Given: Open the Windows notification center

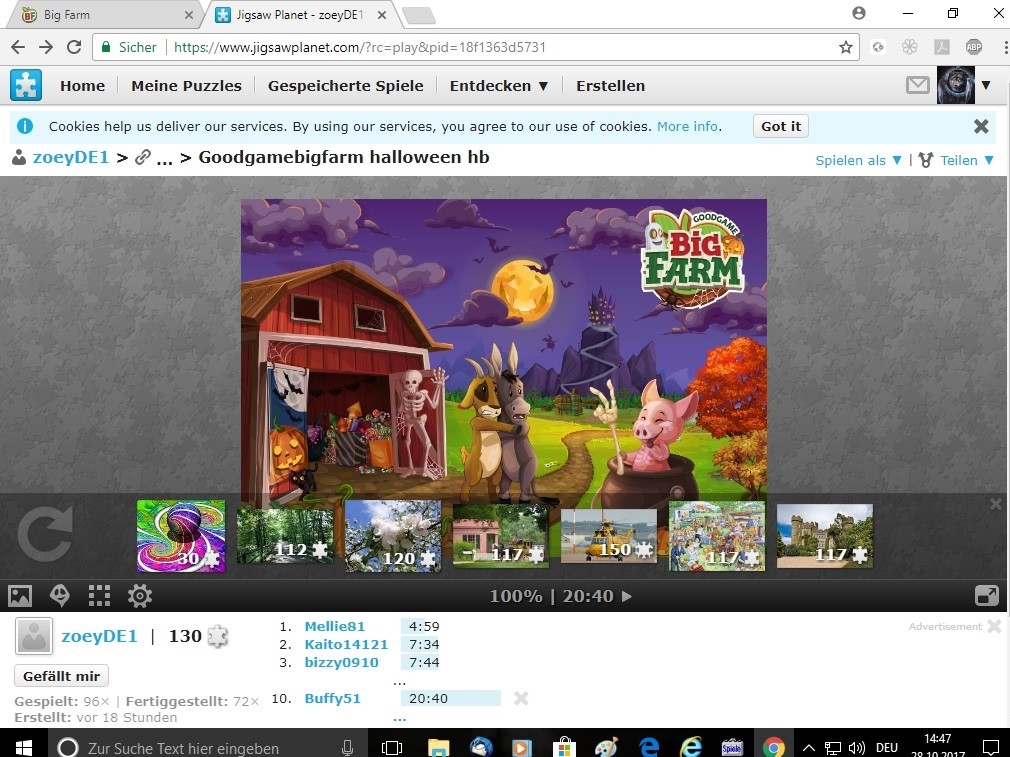Looking at the screenshot, I should pos(992,747).
